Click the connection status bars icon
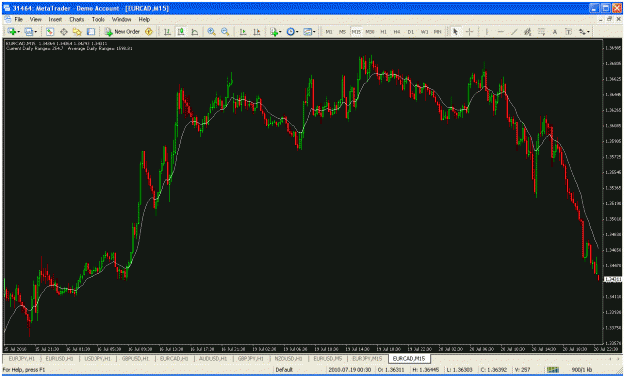This screenshot has height=376, width=625. (552, 370)
